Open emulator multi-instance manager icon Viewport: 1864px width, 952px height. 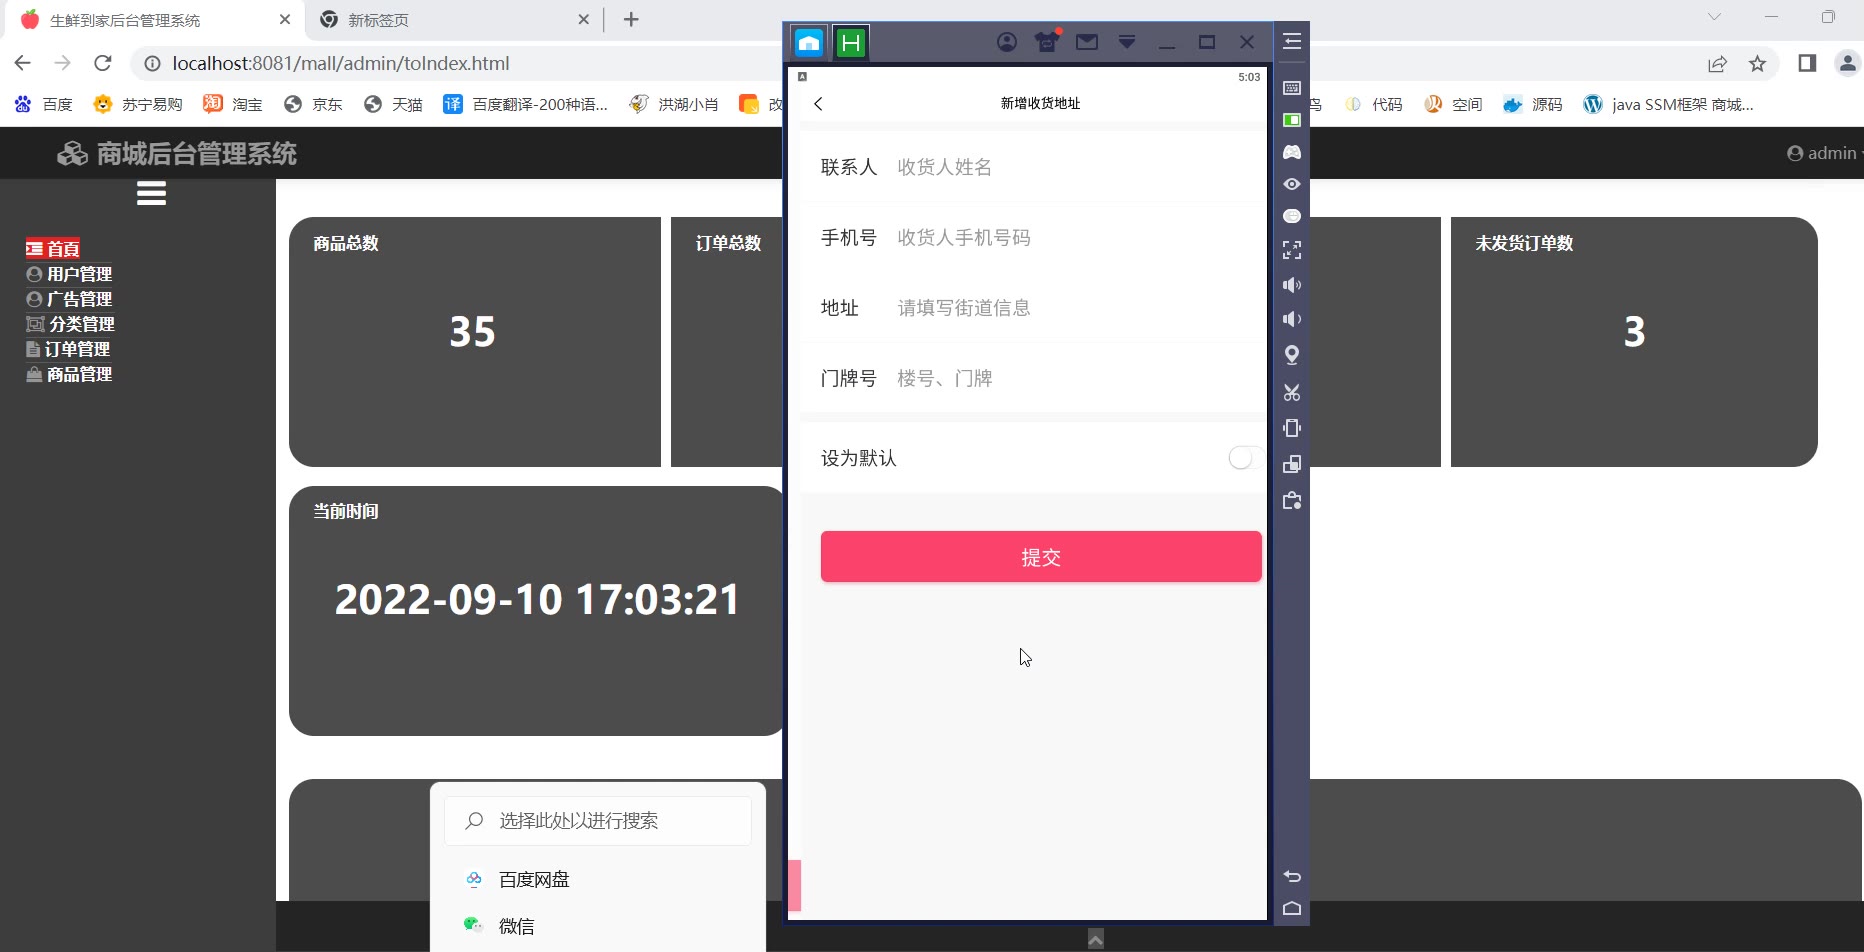pos(1292,464)
